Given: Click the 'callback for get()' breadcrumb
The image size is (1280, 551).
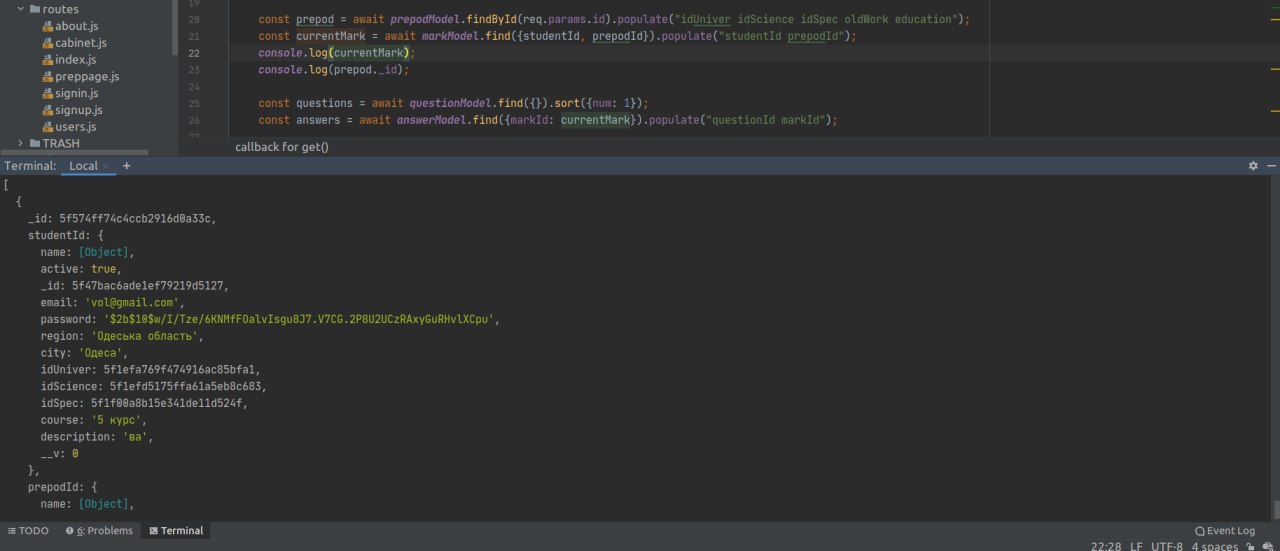Looking at the screenshot, I should pyautogui.click(x=282, y=147).
